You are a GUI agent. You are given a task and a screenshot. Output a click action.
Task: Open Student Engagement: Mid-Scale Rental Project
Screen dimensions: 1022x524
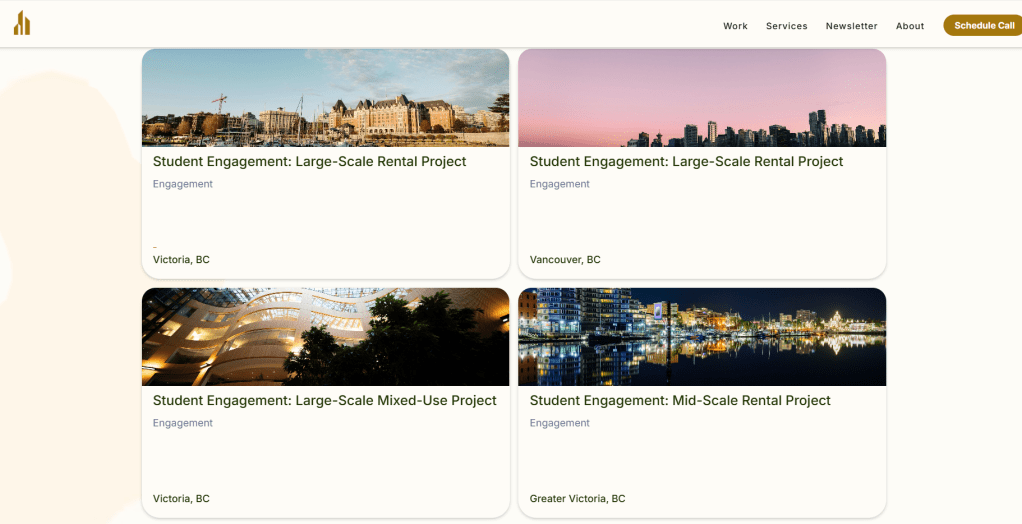(680, 401)
